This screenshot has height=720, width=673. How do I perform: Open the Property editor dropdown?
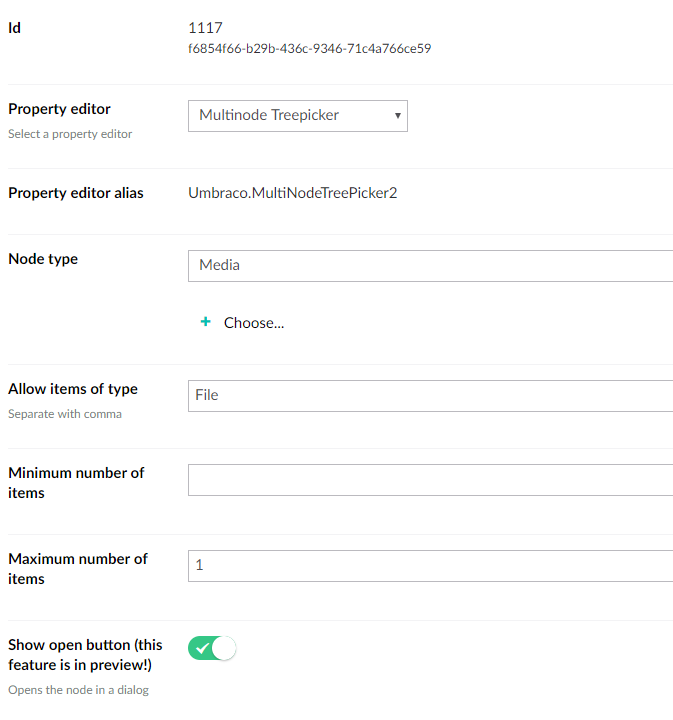[297, 115]
